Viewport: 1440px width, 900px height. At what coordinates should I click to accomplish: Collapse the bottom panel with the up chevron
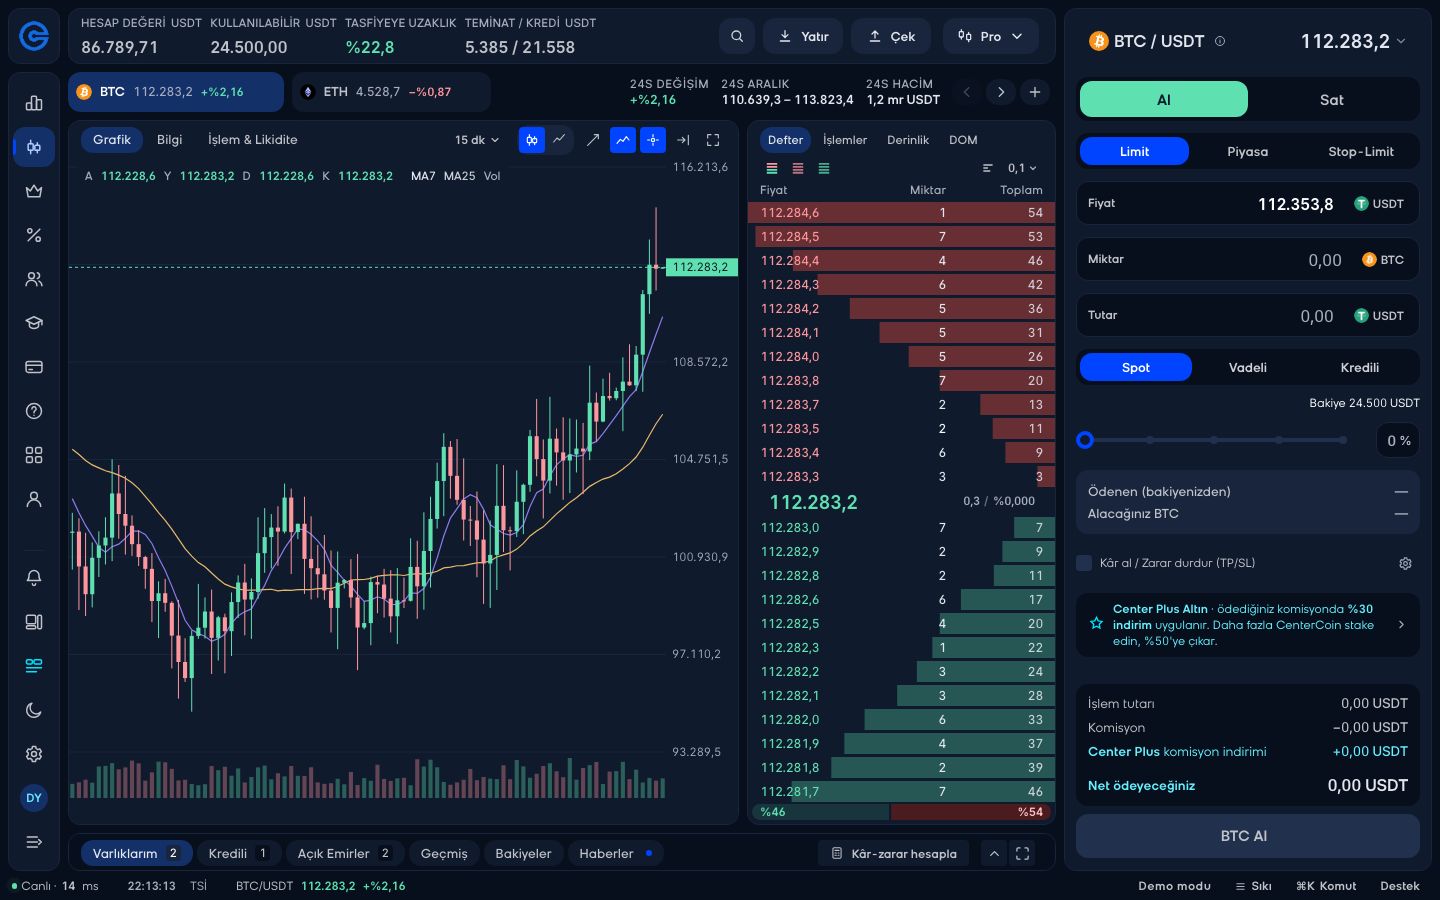pyautogui.click(x=994, y=853)
